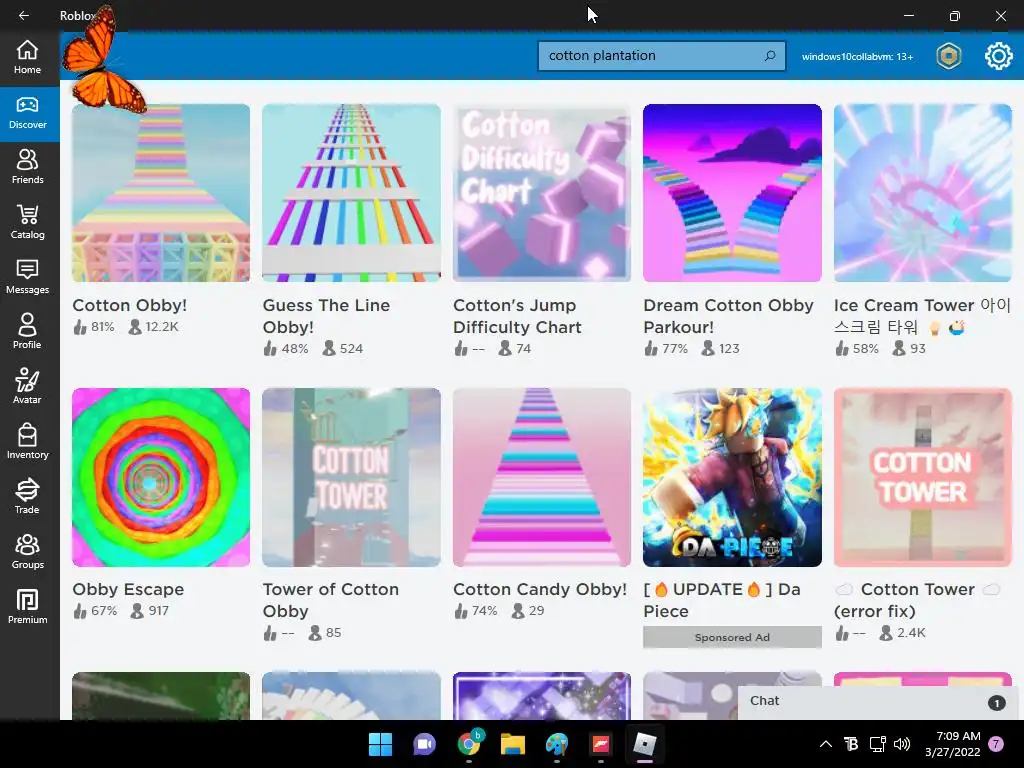Image resolution: width=1024 pixels, height=768 pixels.
Task: Go to Profile in the sidebar
Action: 27,332
